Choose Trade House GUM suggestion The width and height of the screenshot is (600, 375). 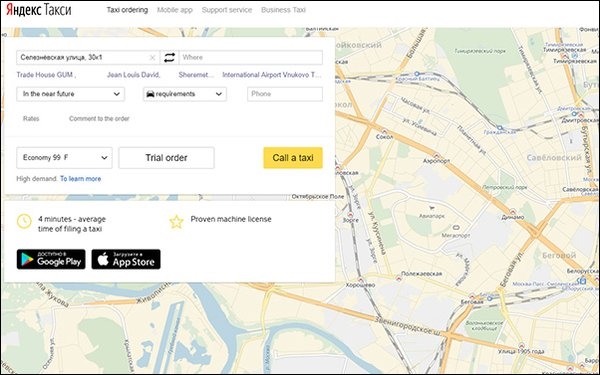point(46,75)
